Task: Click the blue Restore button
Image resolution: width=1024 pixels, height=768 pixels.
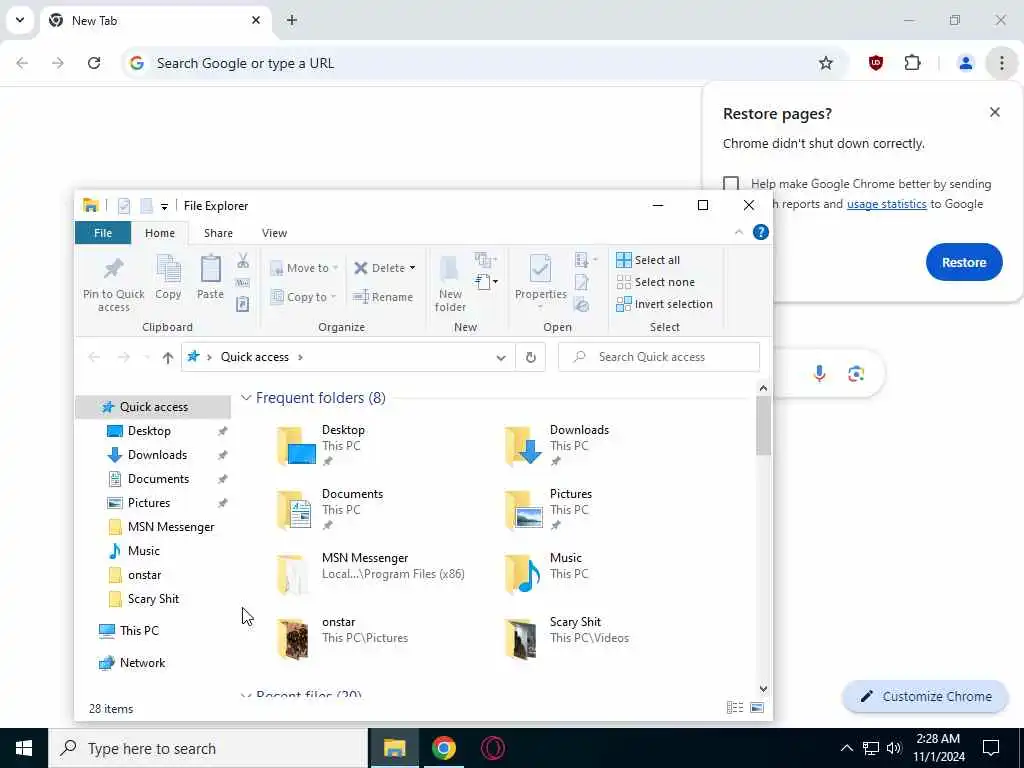Action: (964, 263)
